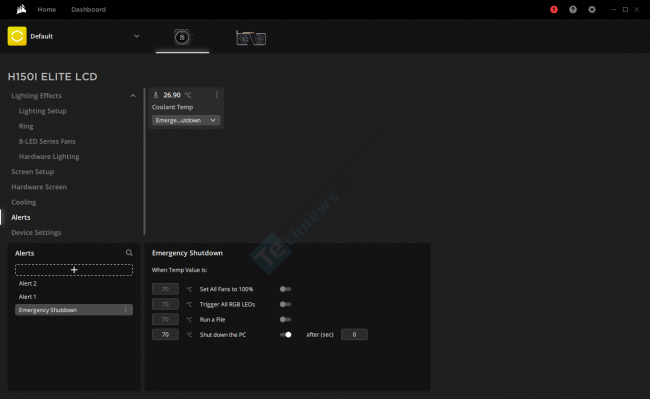Open the red notification alert badge

[554, 10]
